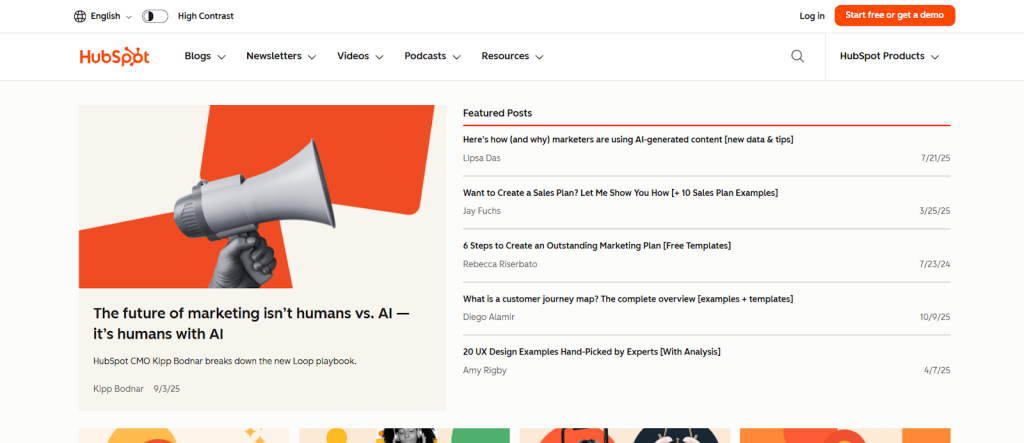Expand the Resources menu

click(512, 56)
